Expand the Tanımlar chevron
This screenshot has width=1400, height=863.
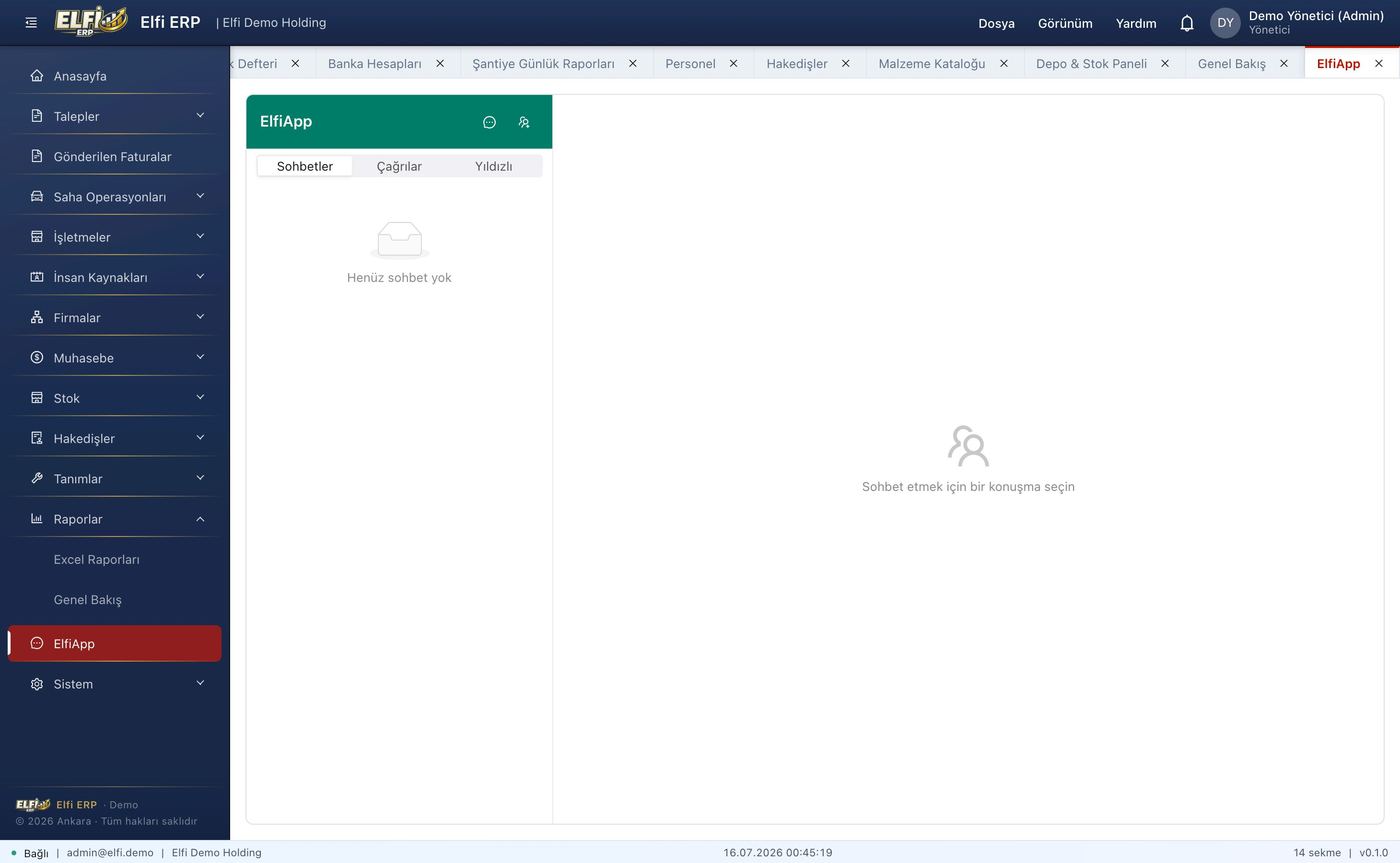click(x=200, y=478)
